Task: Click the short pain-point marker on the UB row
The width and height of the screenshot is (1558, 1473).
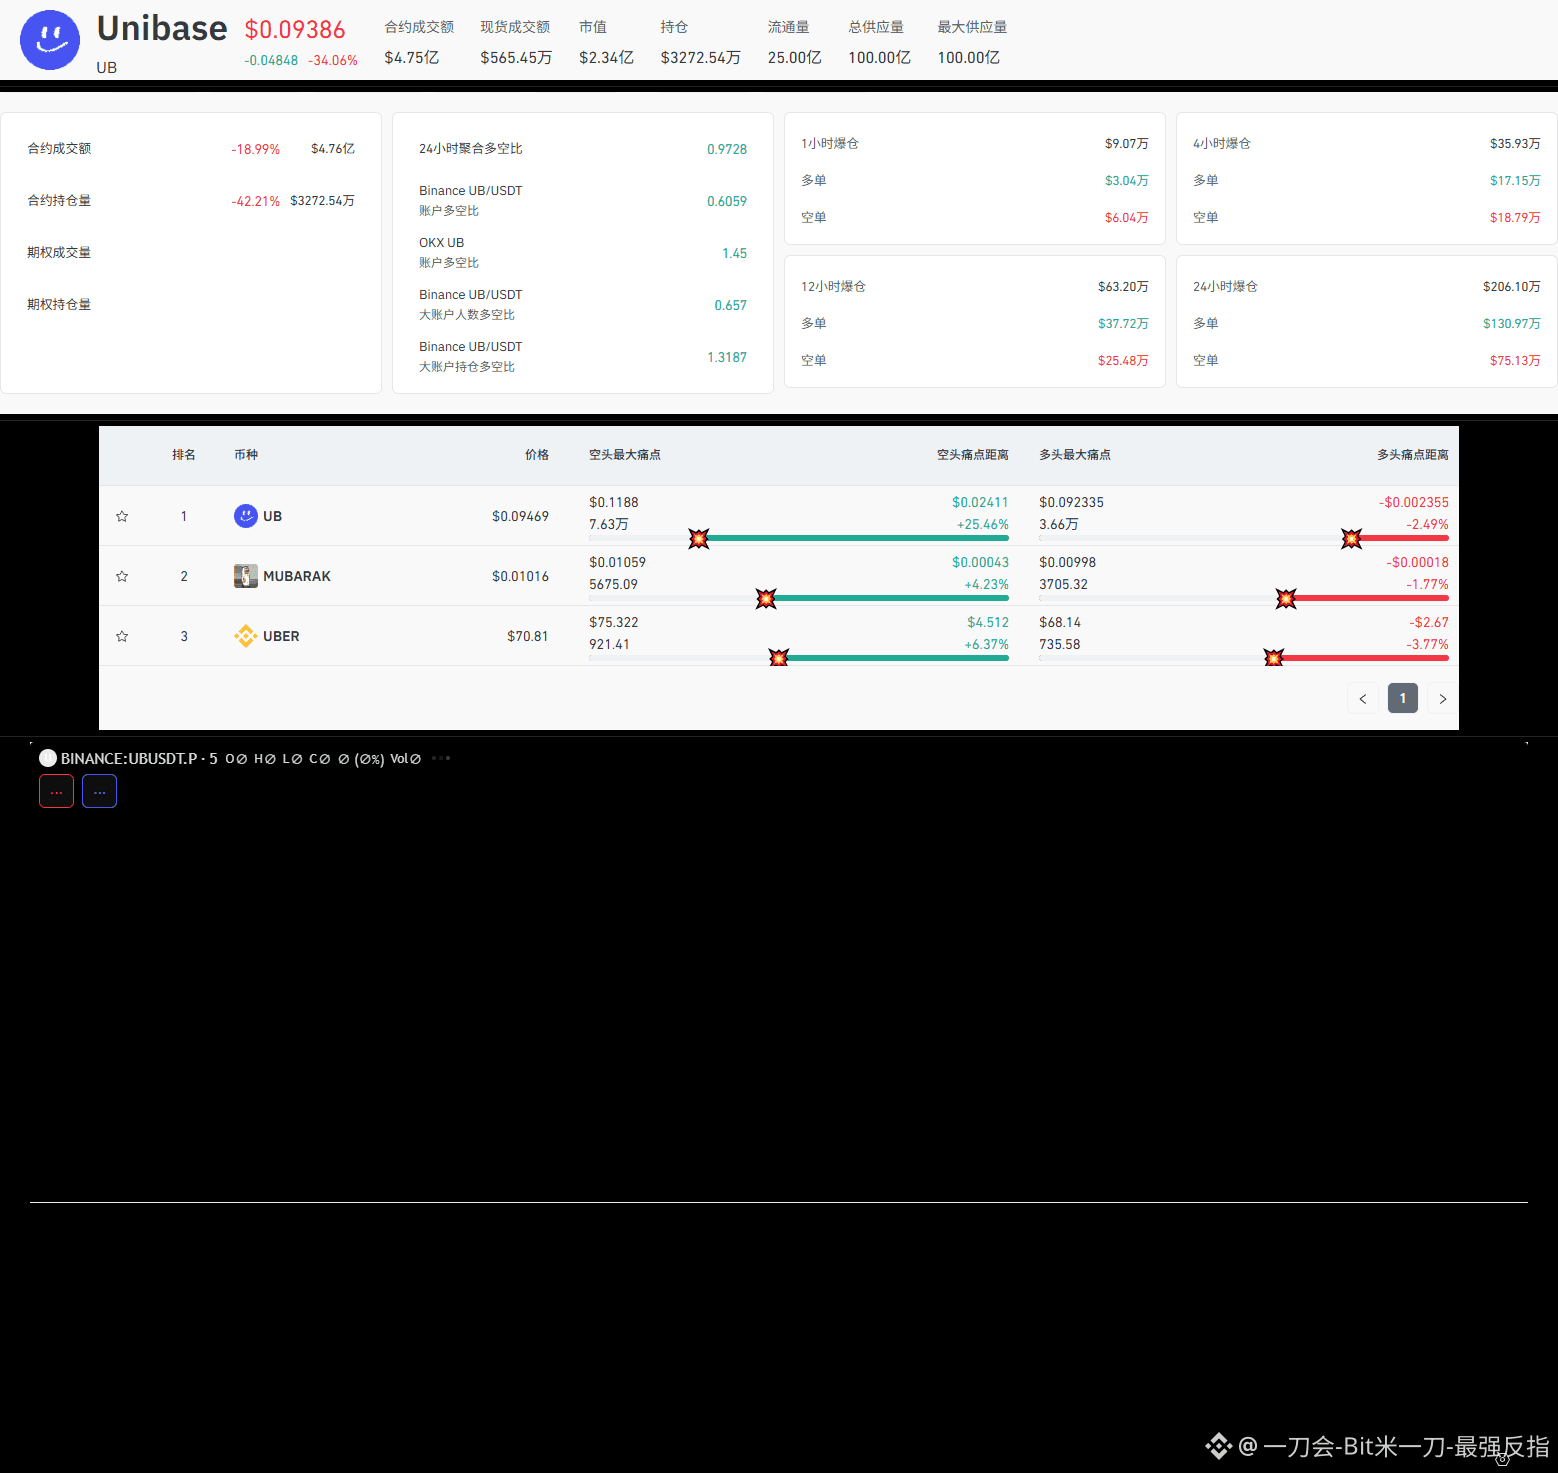Action: click(699, 539)
